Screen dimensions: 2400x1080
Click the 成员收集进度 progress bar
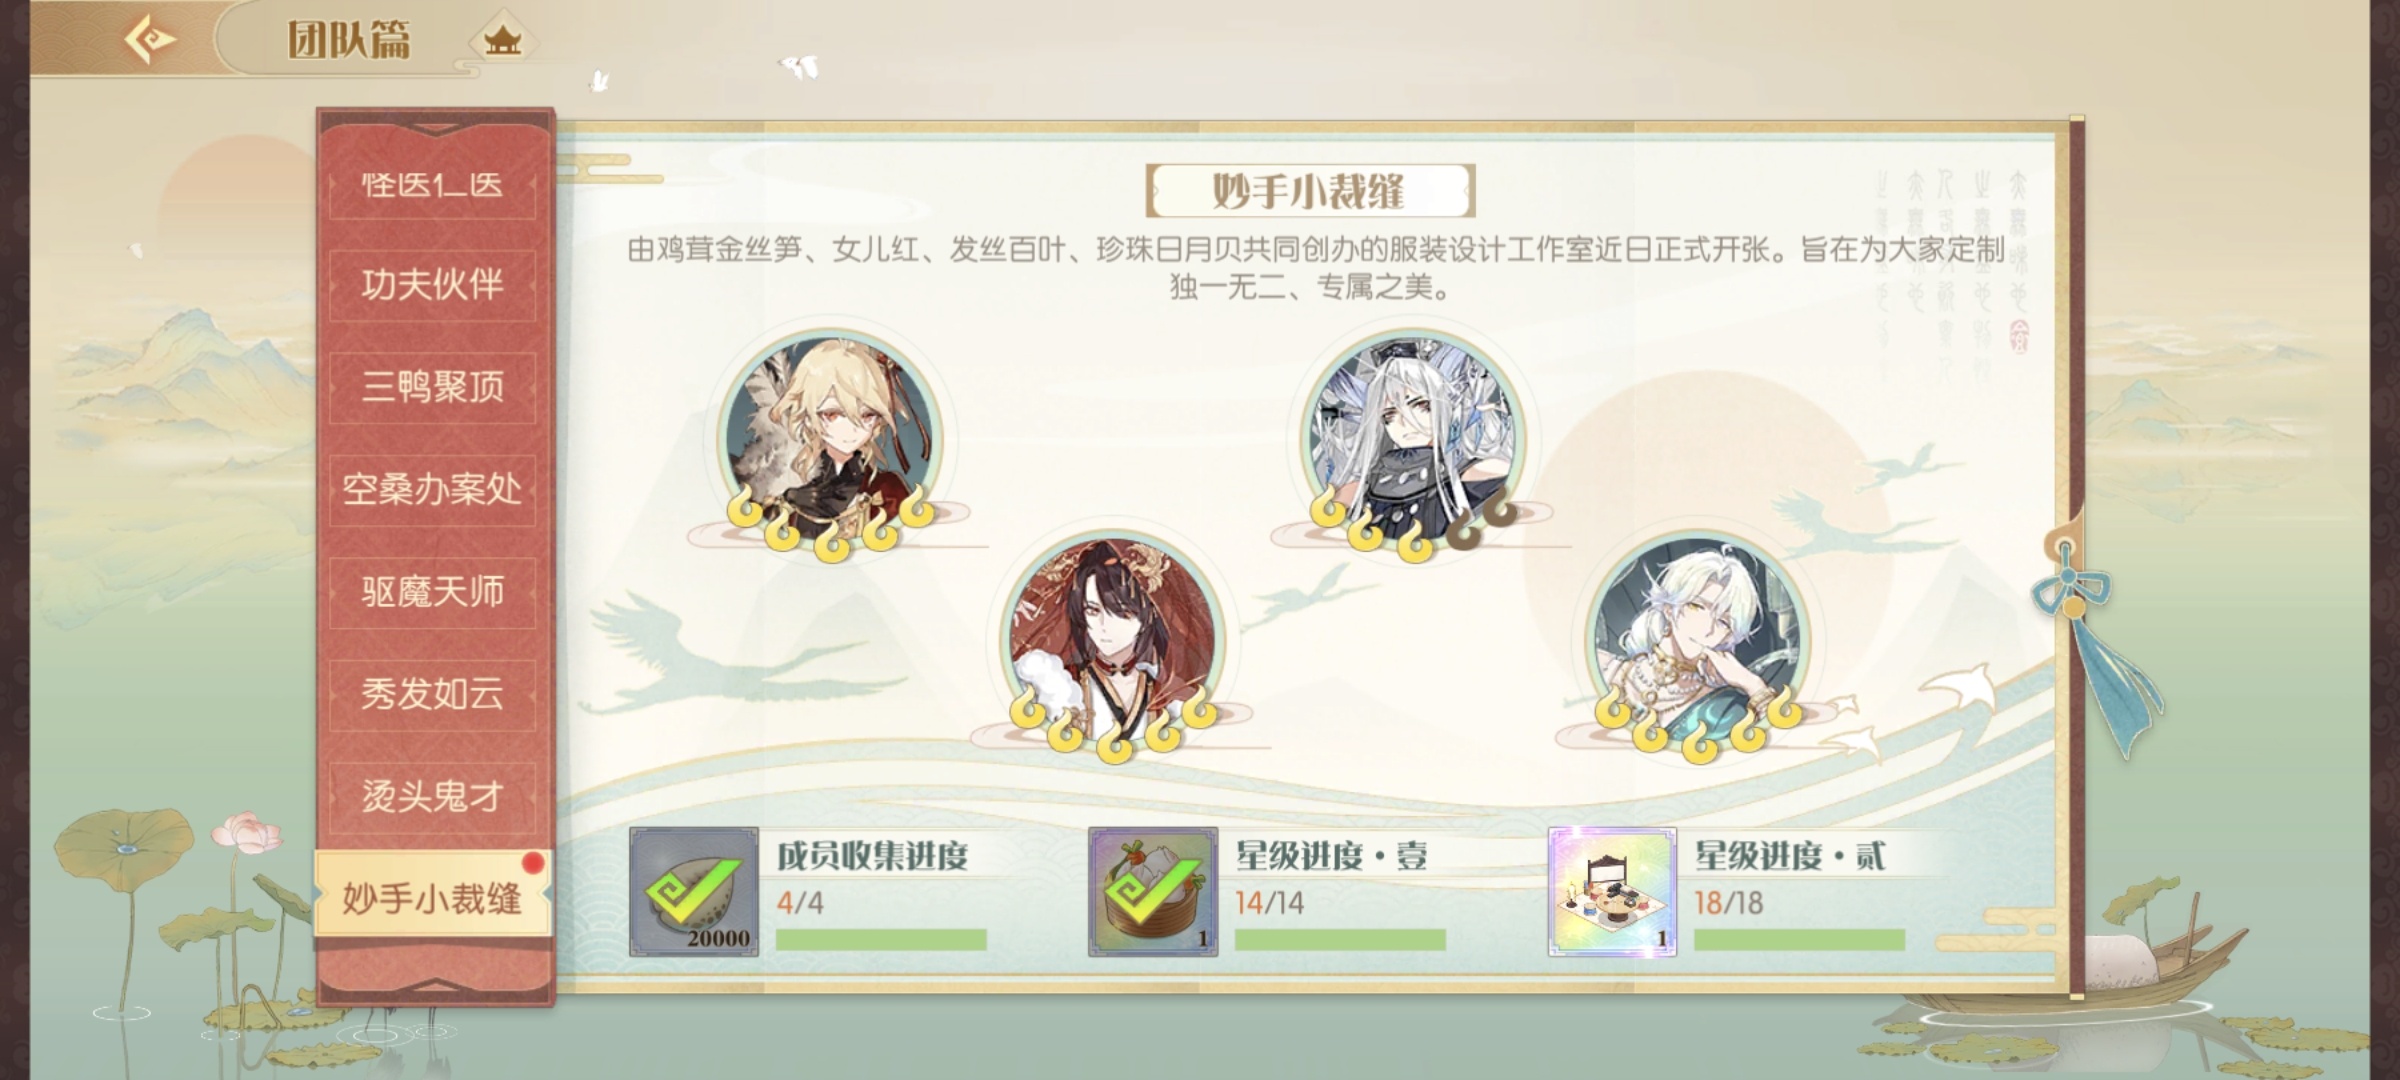[x=881, y=940]
